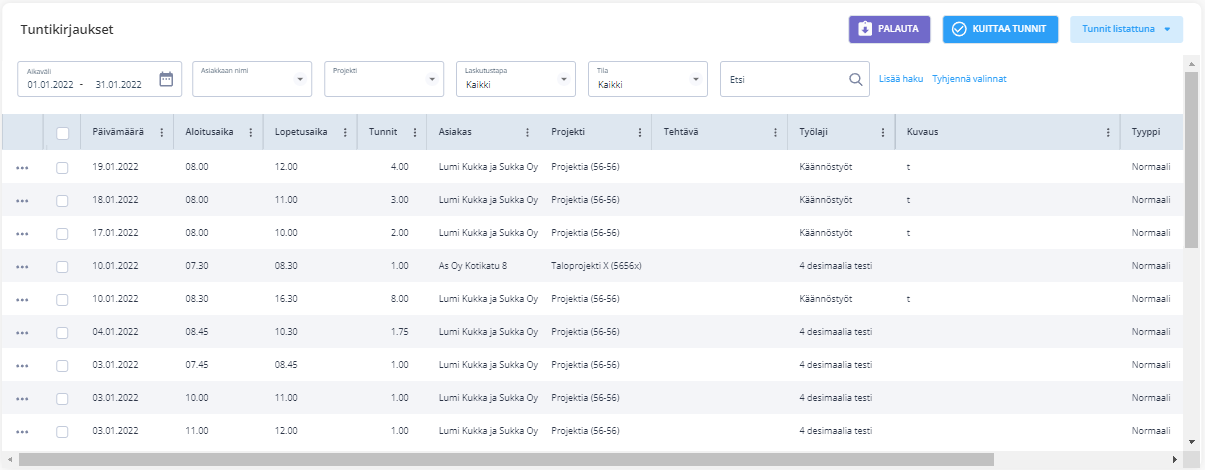This screenshot has height=470, width=1205.
Task: Open Tunnit listattuna view dropdown
Action: pyautogui.click(x=1127, y=29)
